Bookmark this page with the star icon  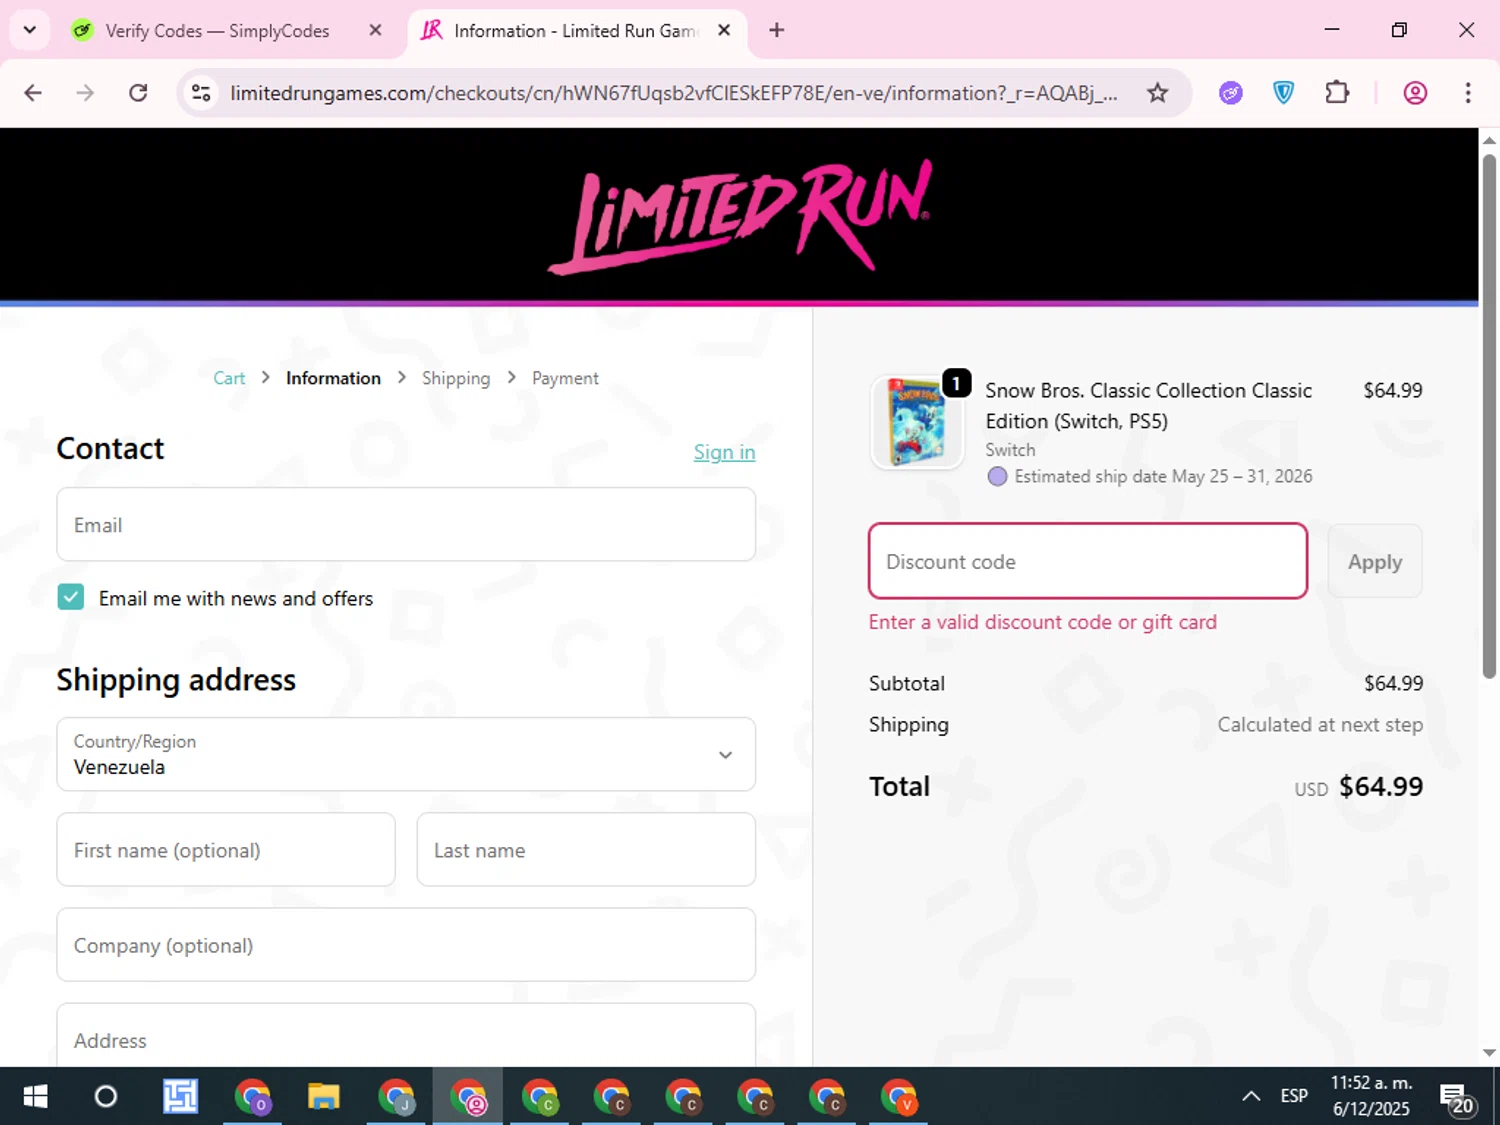click(1157, 93)
